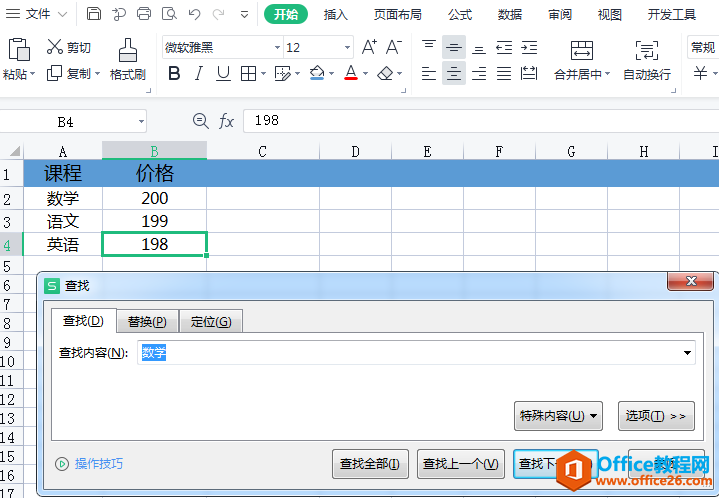The width and height of the screenshot is (719, 498).
Task: Switch to 审阅 ribbon tab
Action: [560, 14]
